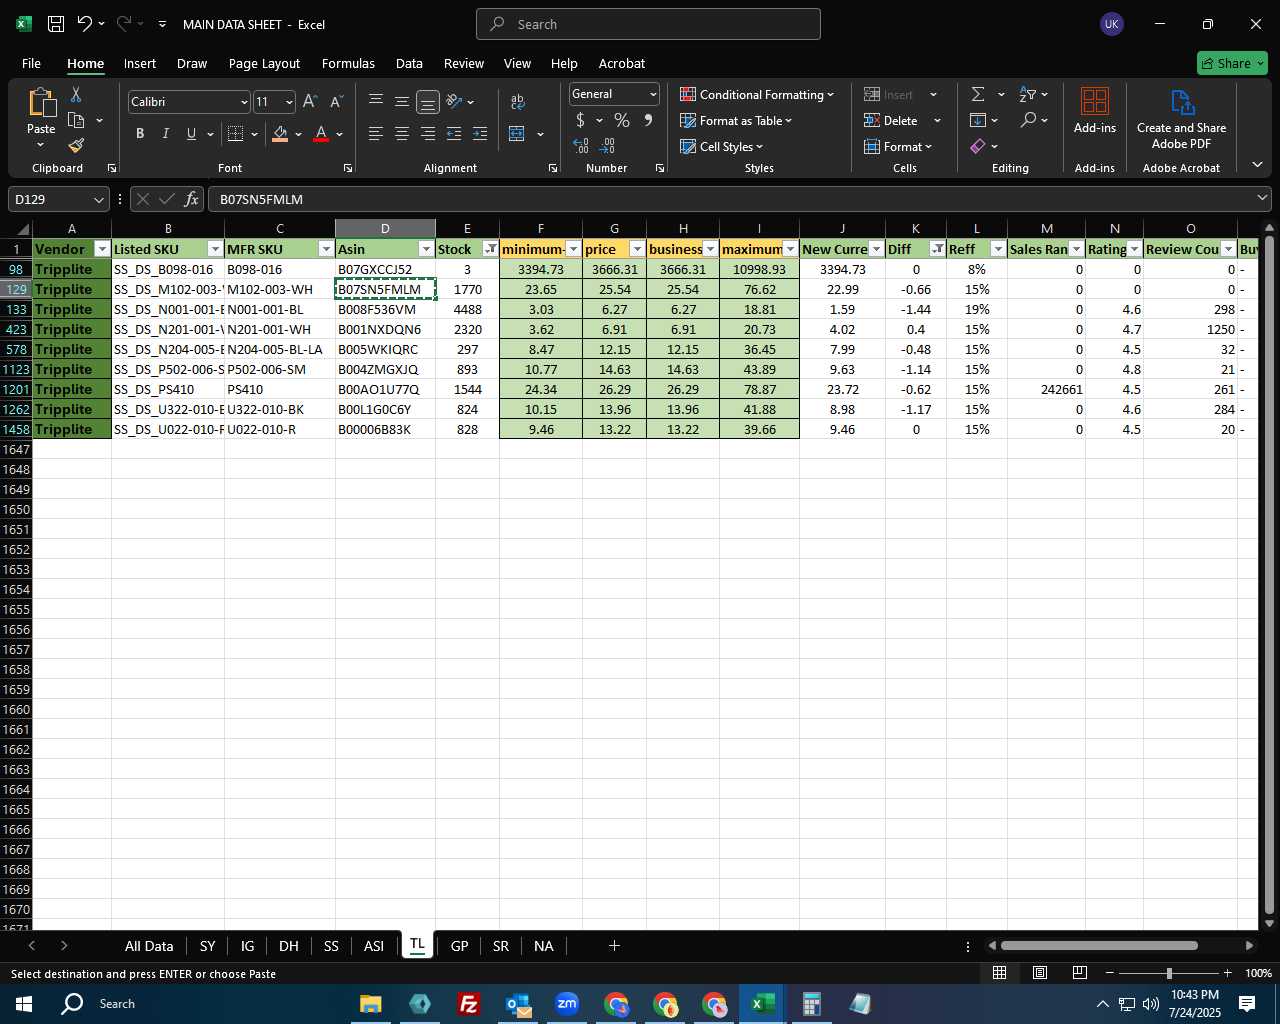Toggle Italic formatting
Image resolution: width=1280 pixels, height=1024 pixels.
tap(165, 134)
